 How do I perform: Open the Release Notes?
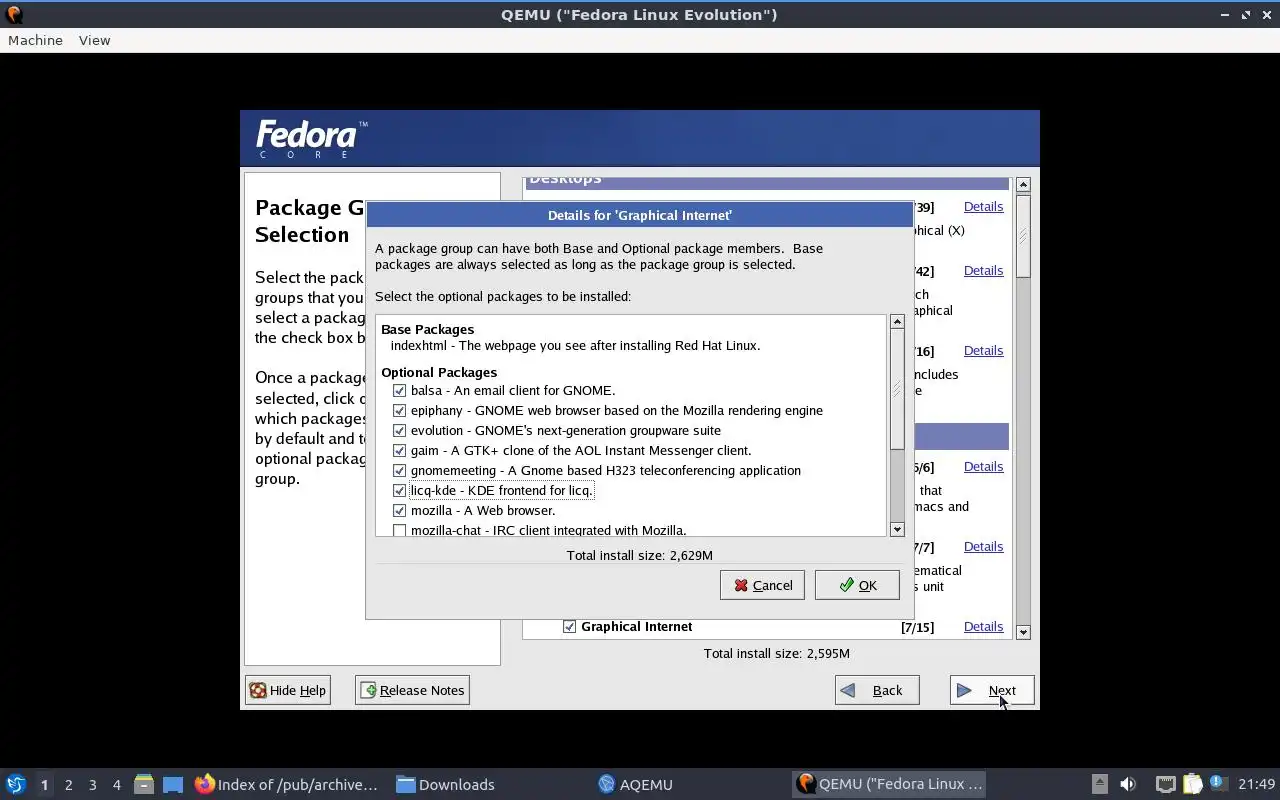pos(412,690)
